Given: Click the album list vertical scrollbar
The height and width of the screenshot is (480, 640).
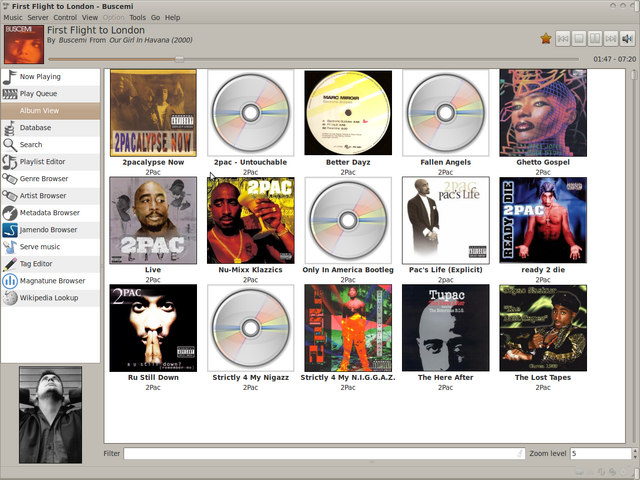Looking at the screenshot, I should [633, 256].
